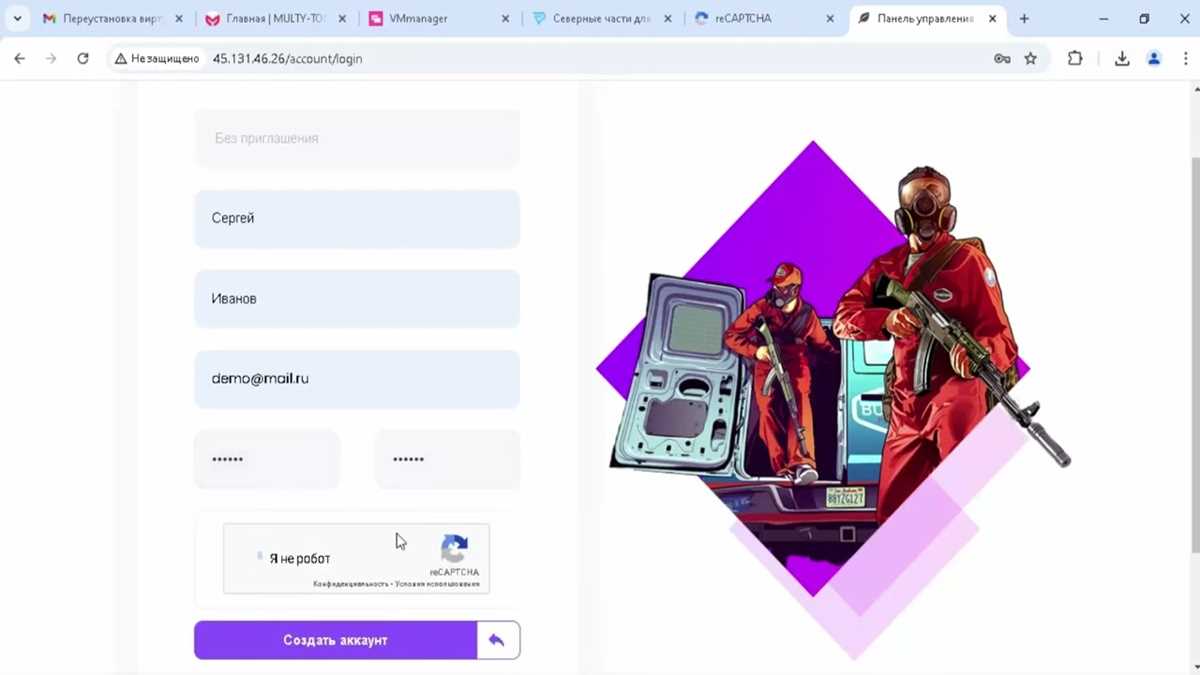
Task: Open the tab search dropdown arrow
Action: (17, 19)
